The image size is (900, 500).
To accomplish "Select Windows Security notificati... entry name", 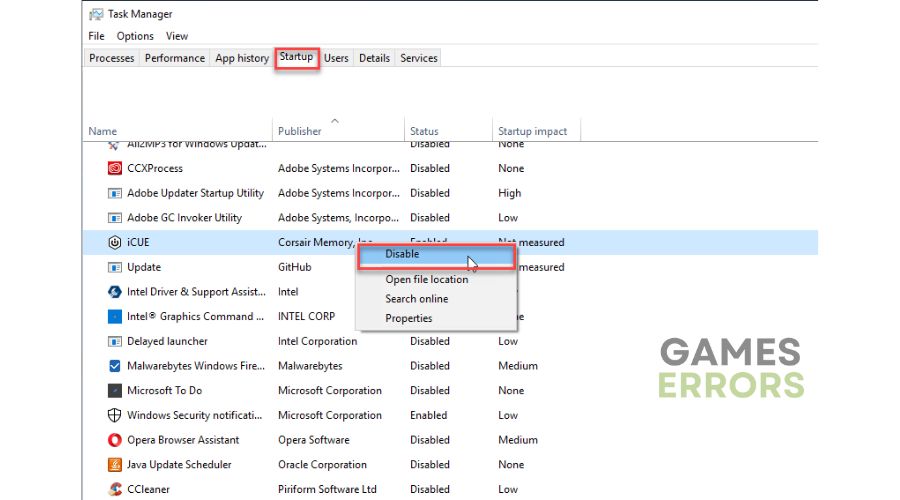I will coord(194,415).
